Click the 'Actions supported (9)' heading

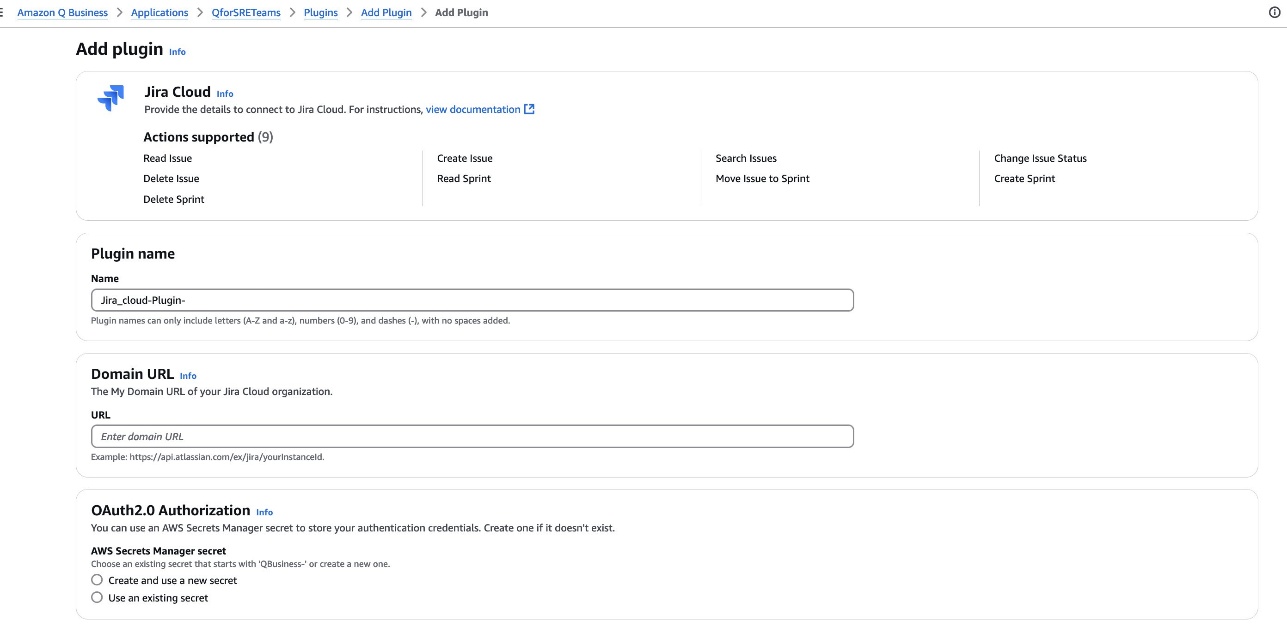coord(208,137)
